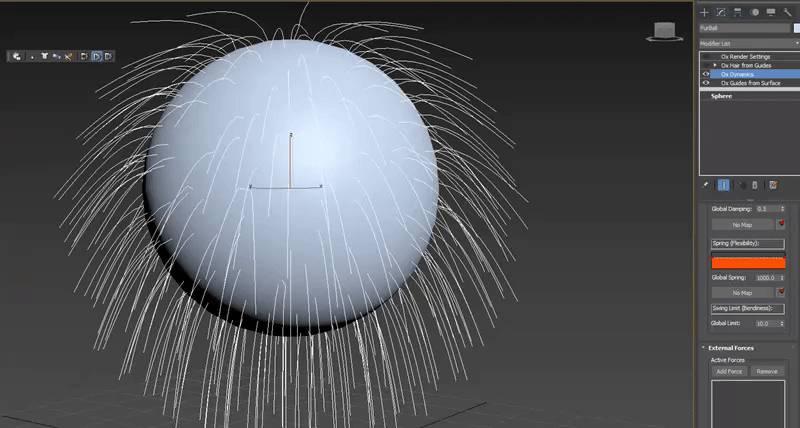Click Remove modifier trash icon
This screenshot has height=428, width=800.
(x=755, y=185)
